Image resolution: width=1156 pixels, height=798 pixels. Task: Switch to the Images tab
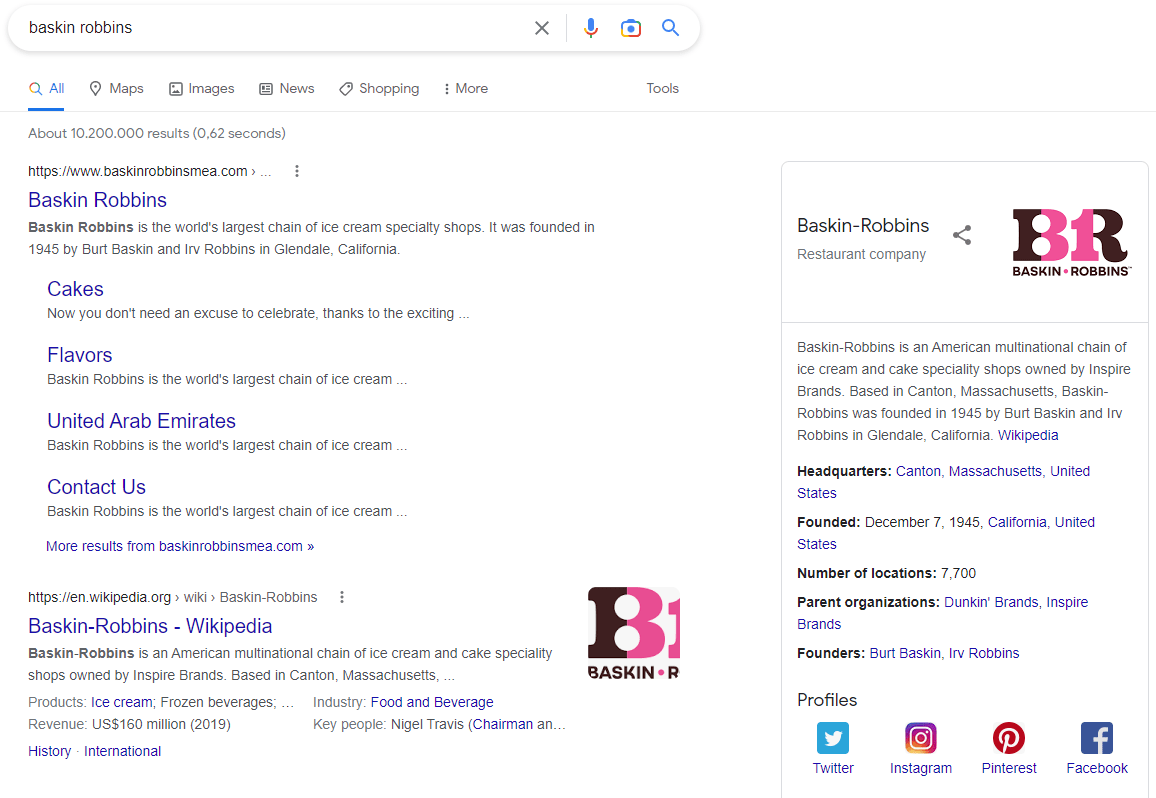point(201,89)
